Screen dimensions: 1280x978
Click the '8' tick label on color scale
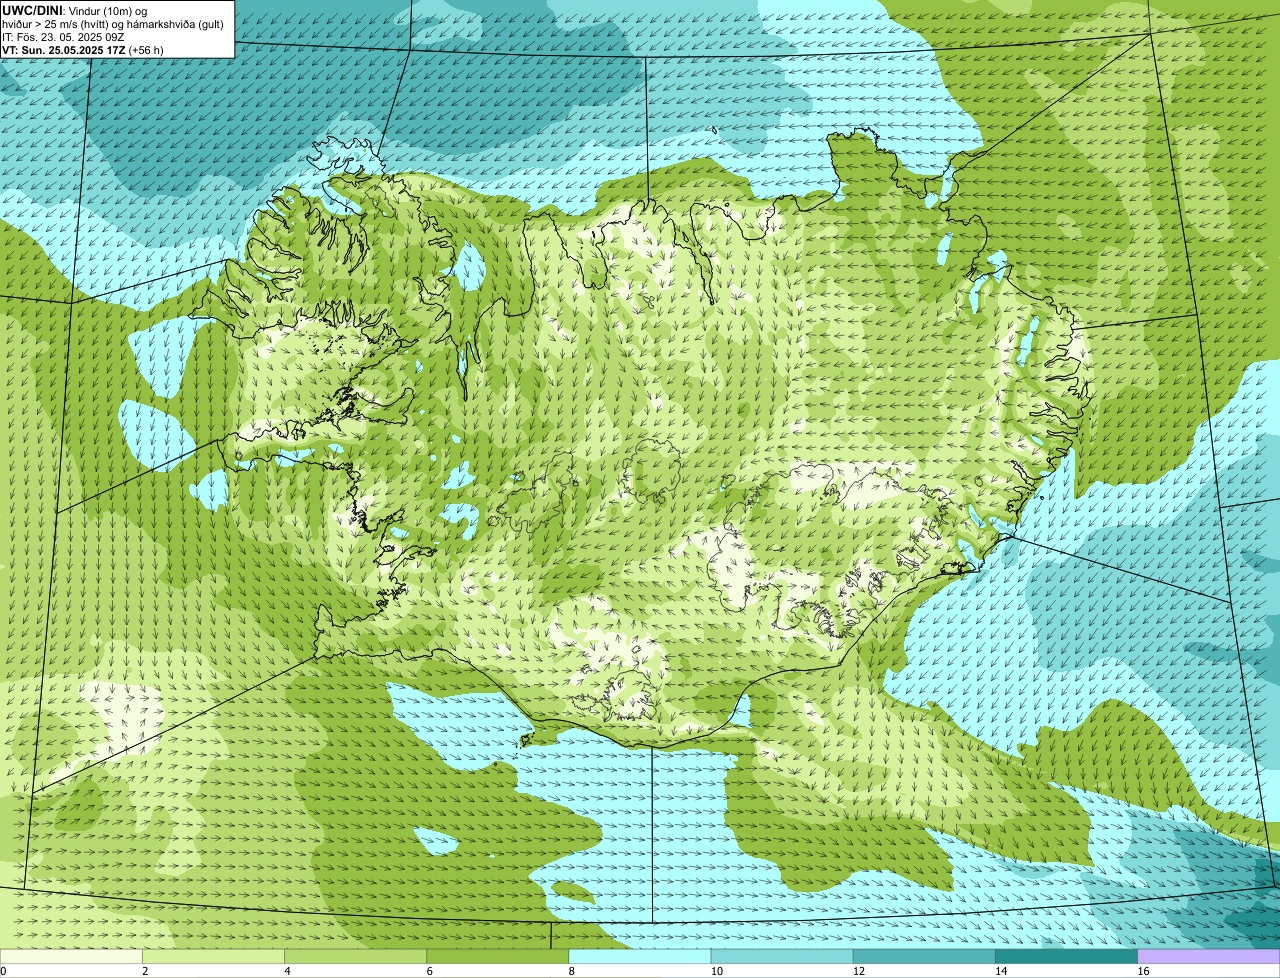[572, 971]
